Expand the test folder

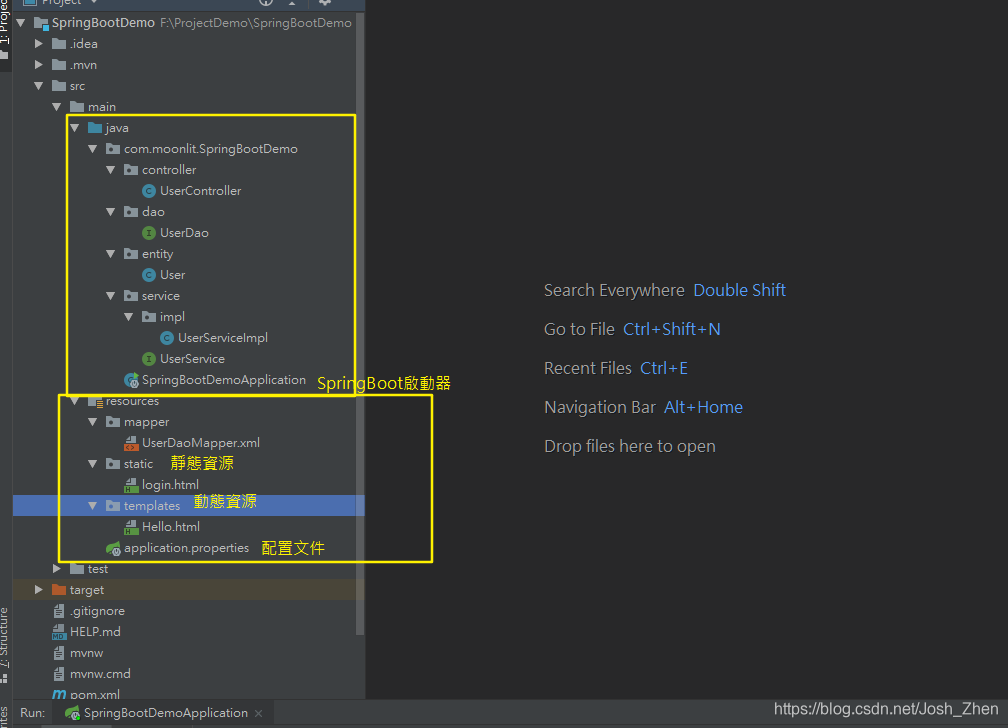pyautogui.click(x=57, y=569)
